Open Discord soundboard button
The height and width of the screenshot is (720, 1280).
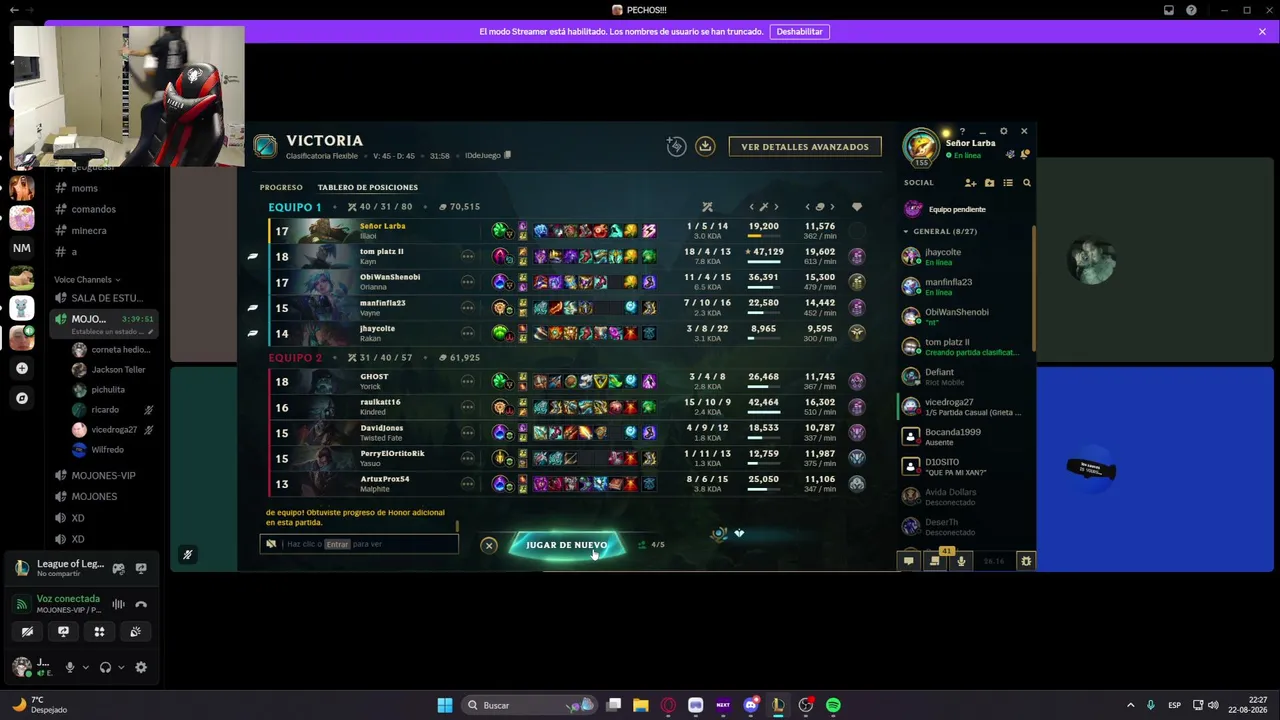(135, 632)
